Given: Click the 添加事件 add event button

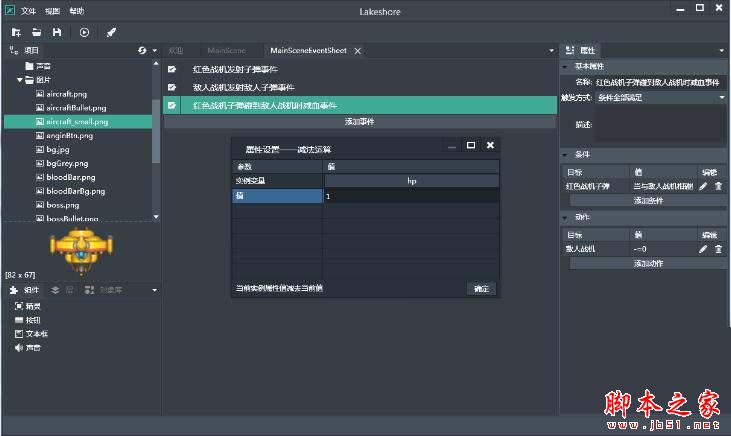Looking at the screenshot, I should (x=360, y=122).
